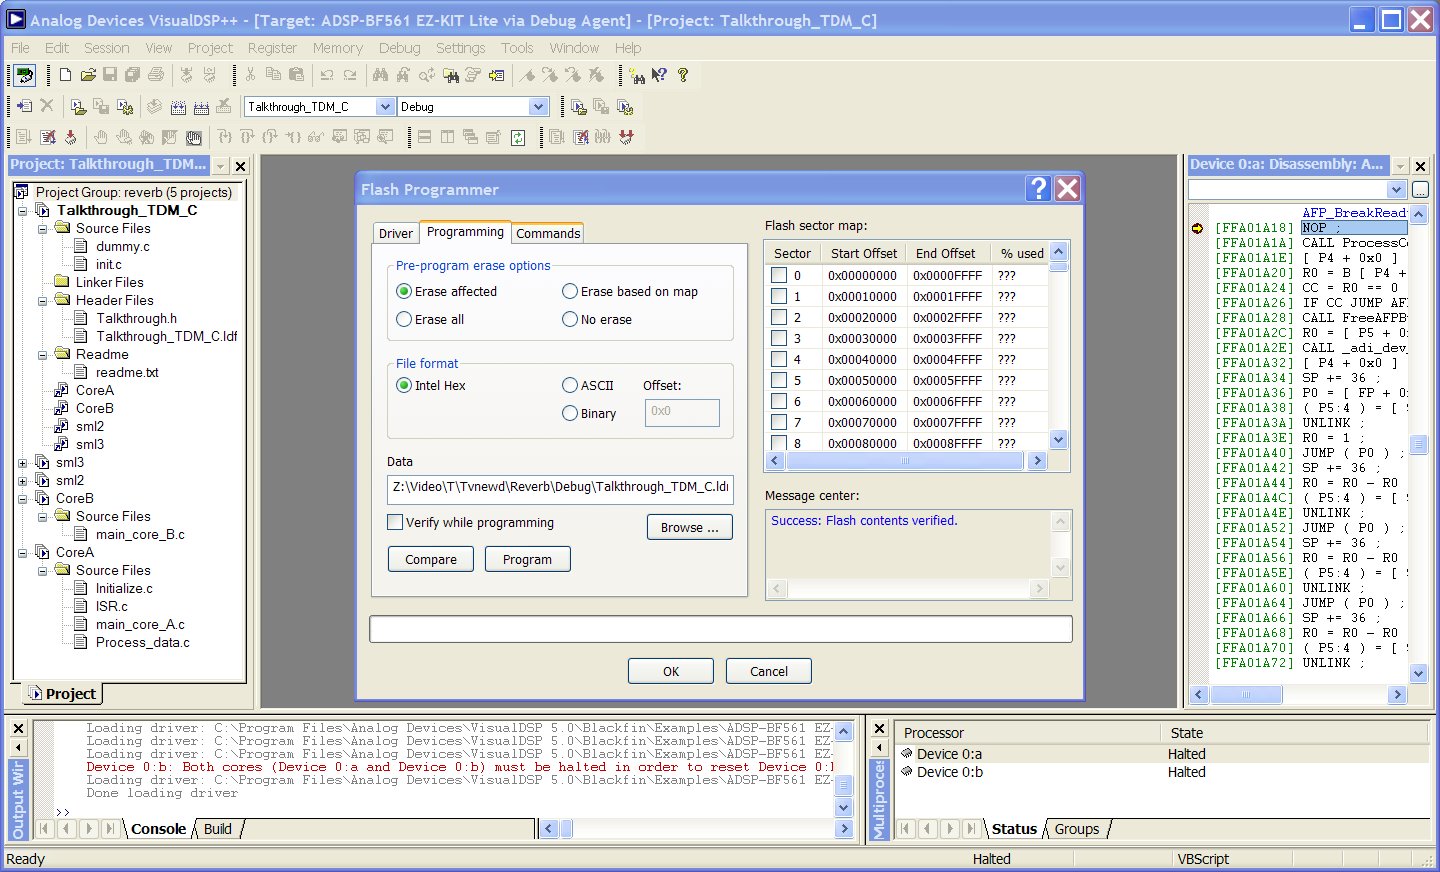Open the File menu
This screenshot has width=1440, height=872.
20,47
